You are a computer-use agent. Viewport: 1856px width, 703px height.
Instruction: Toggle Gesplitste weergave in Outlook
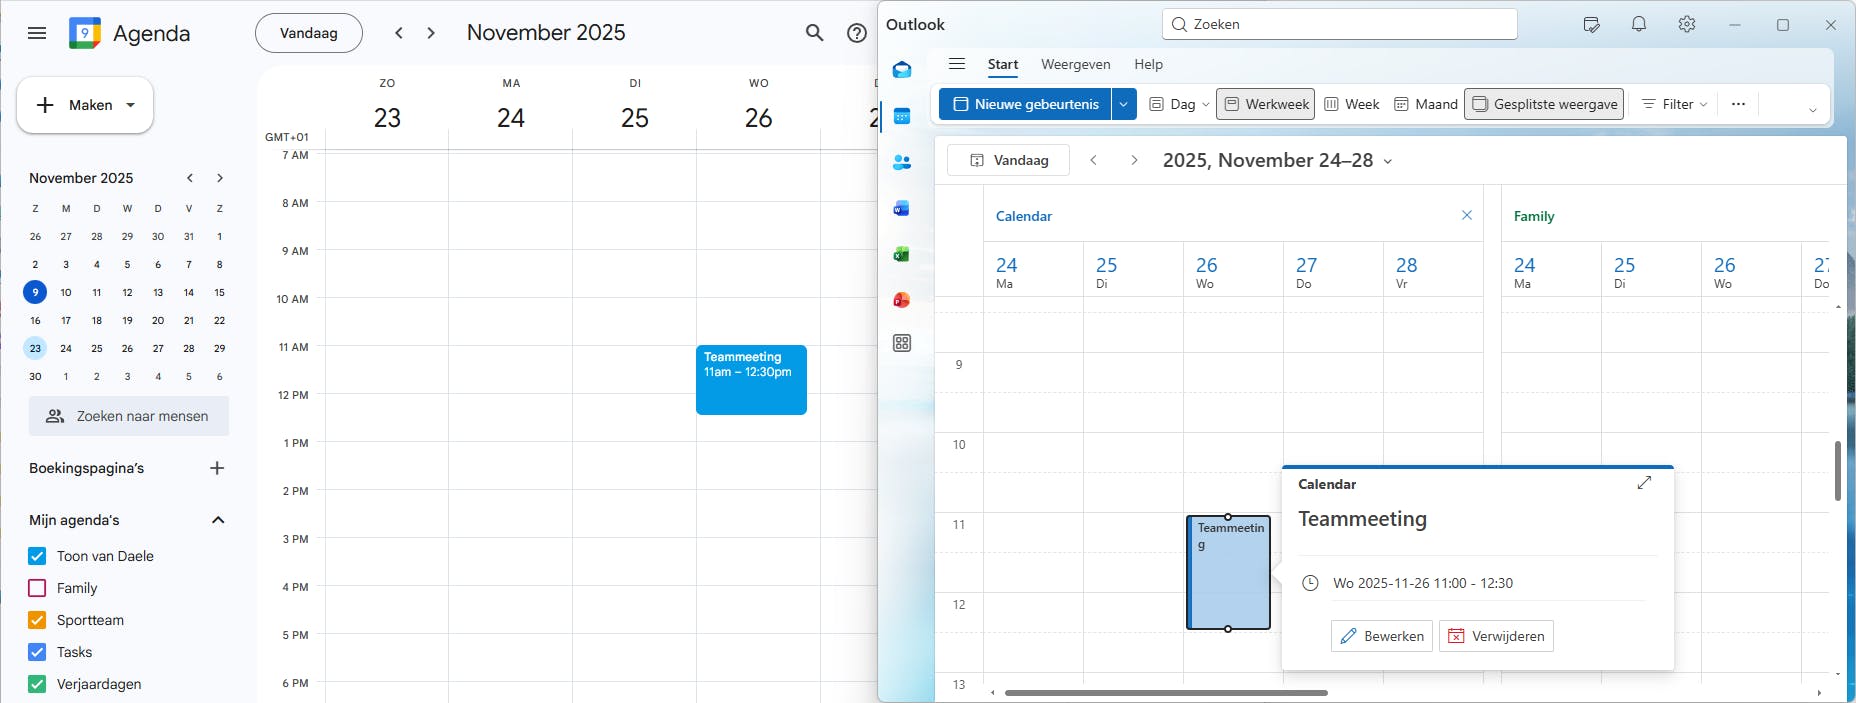(x=1544, y=104)
